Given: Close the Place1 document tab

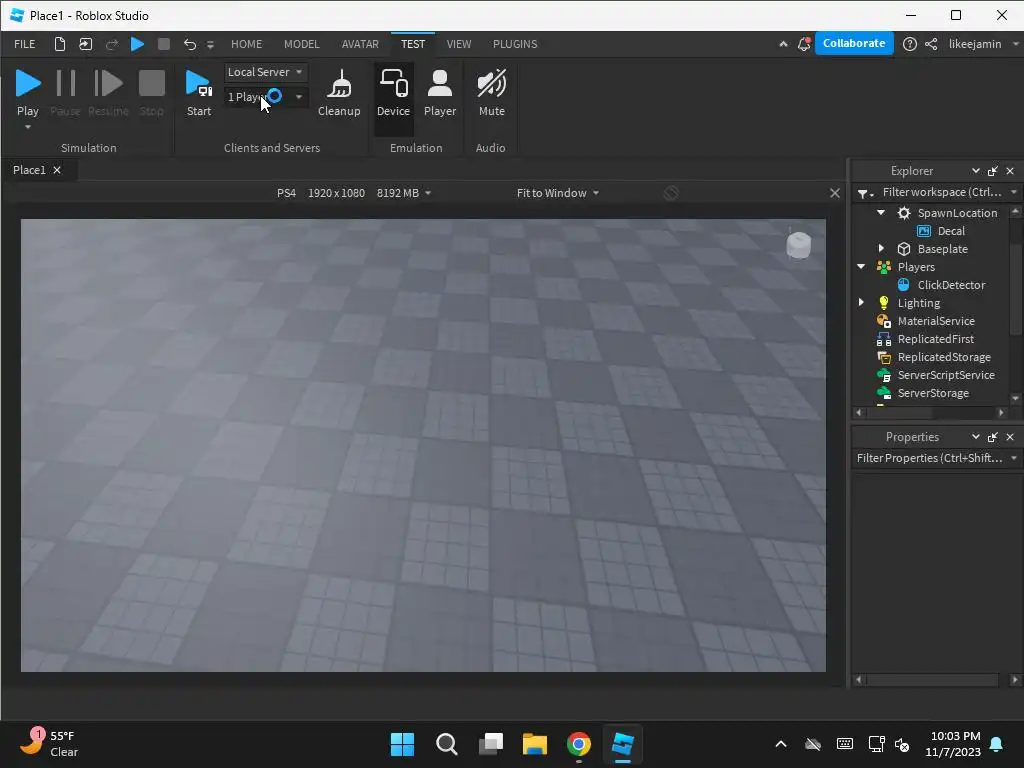Looking at the screenshot, I should click(57, 170).
